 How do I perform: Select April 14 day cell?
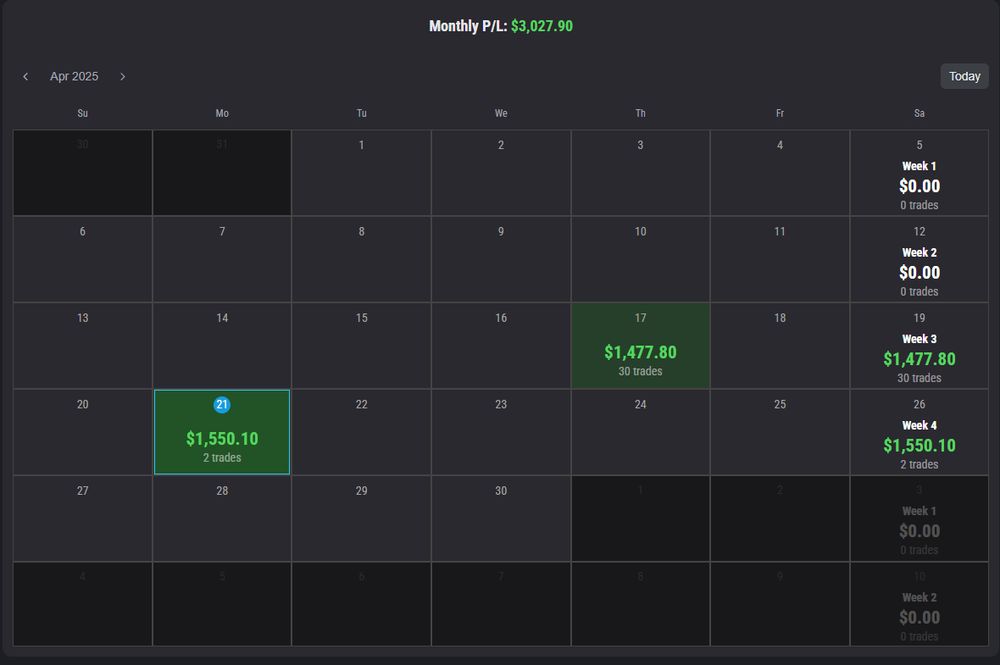click(x=222, y=346)
